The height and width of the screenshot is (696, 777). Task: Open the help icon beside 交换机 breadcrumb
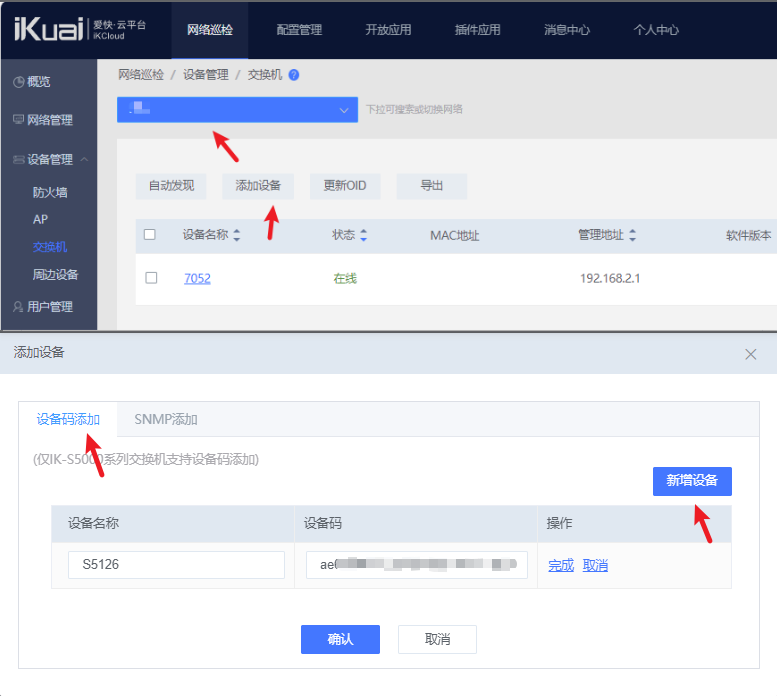[294, 75]
